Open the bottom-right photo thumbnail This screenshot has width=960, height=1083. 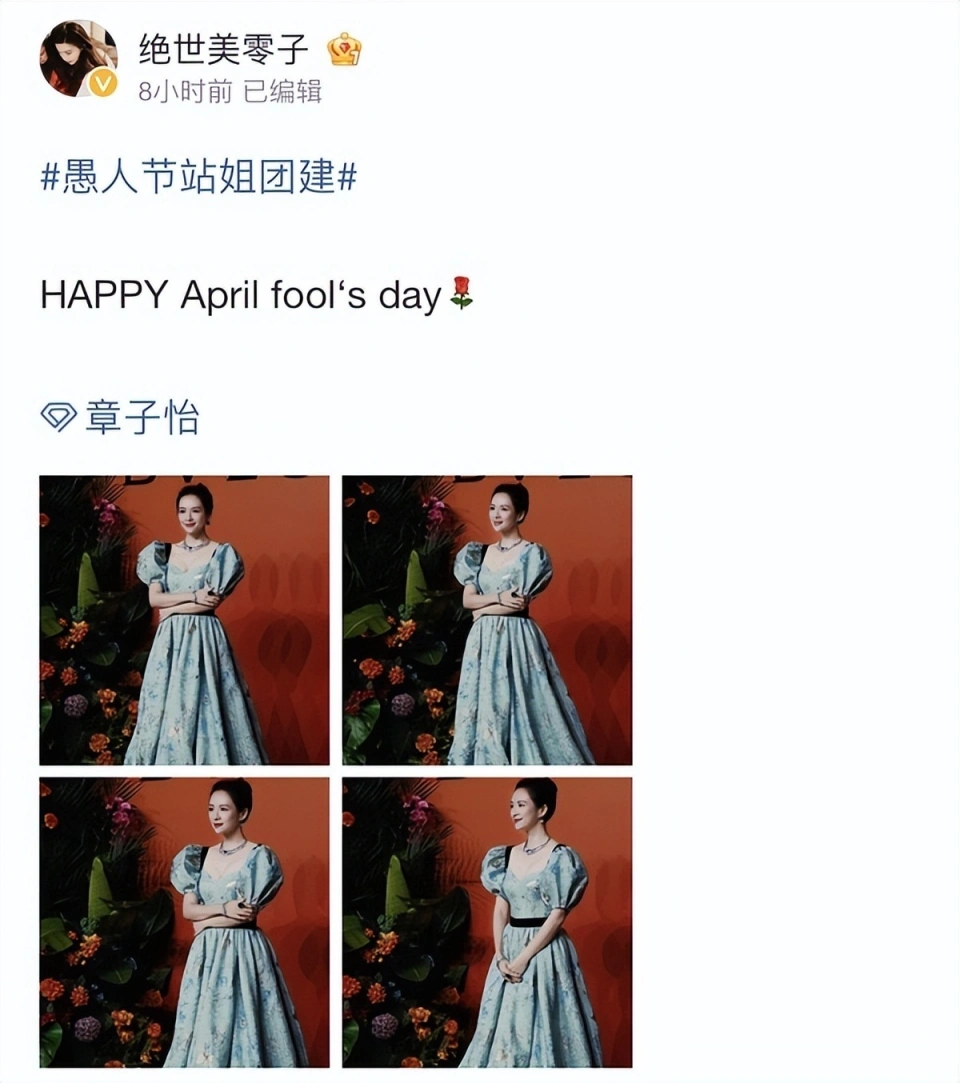click(487, 922)
